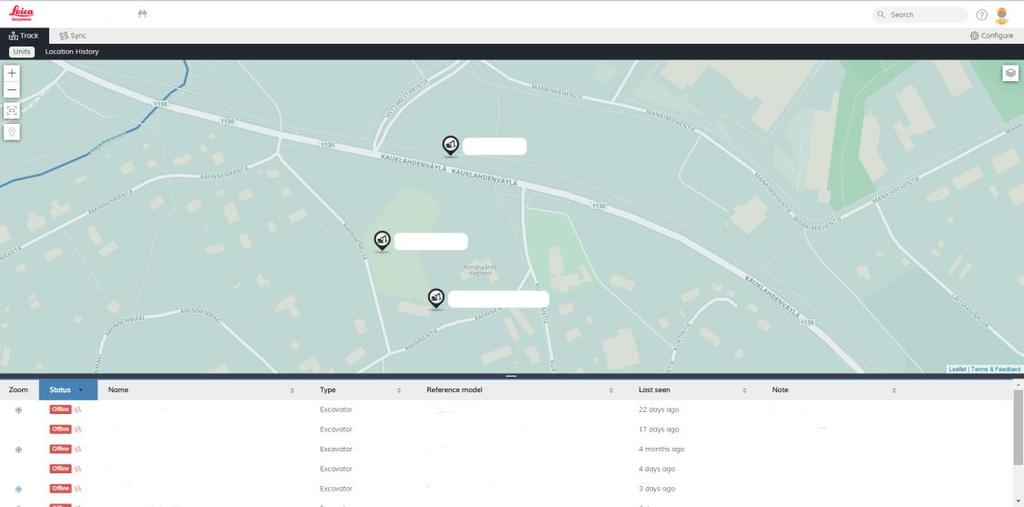Click the units table vertical scrollbar
This screenshot has height=507, width=1024.
(1018, 429)
